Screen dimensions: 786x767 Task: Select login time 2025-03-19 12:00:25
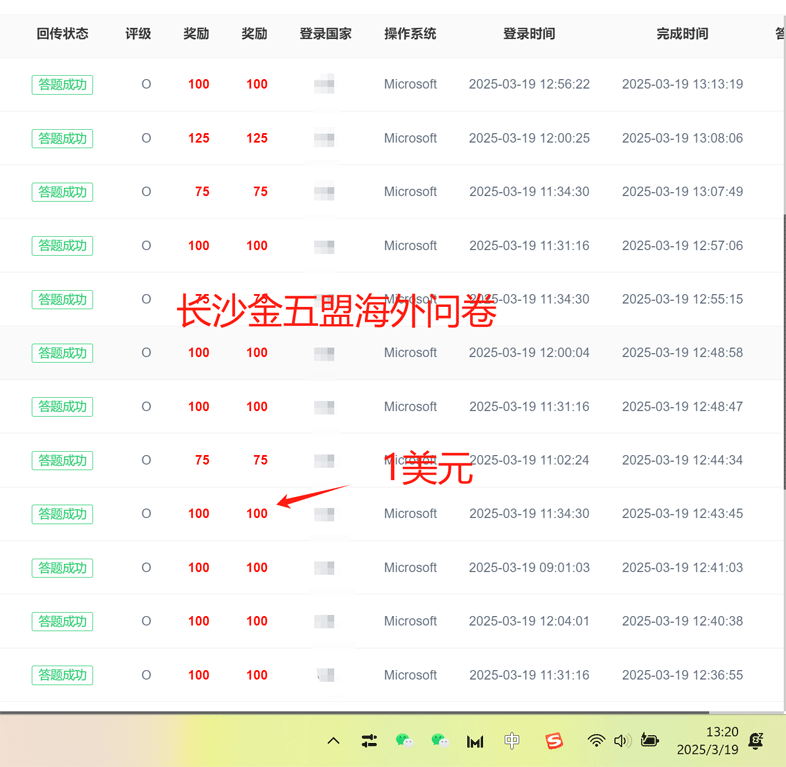pos(529,138)
